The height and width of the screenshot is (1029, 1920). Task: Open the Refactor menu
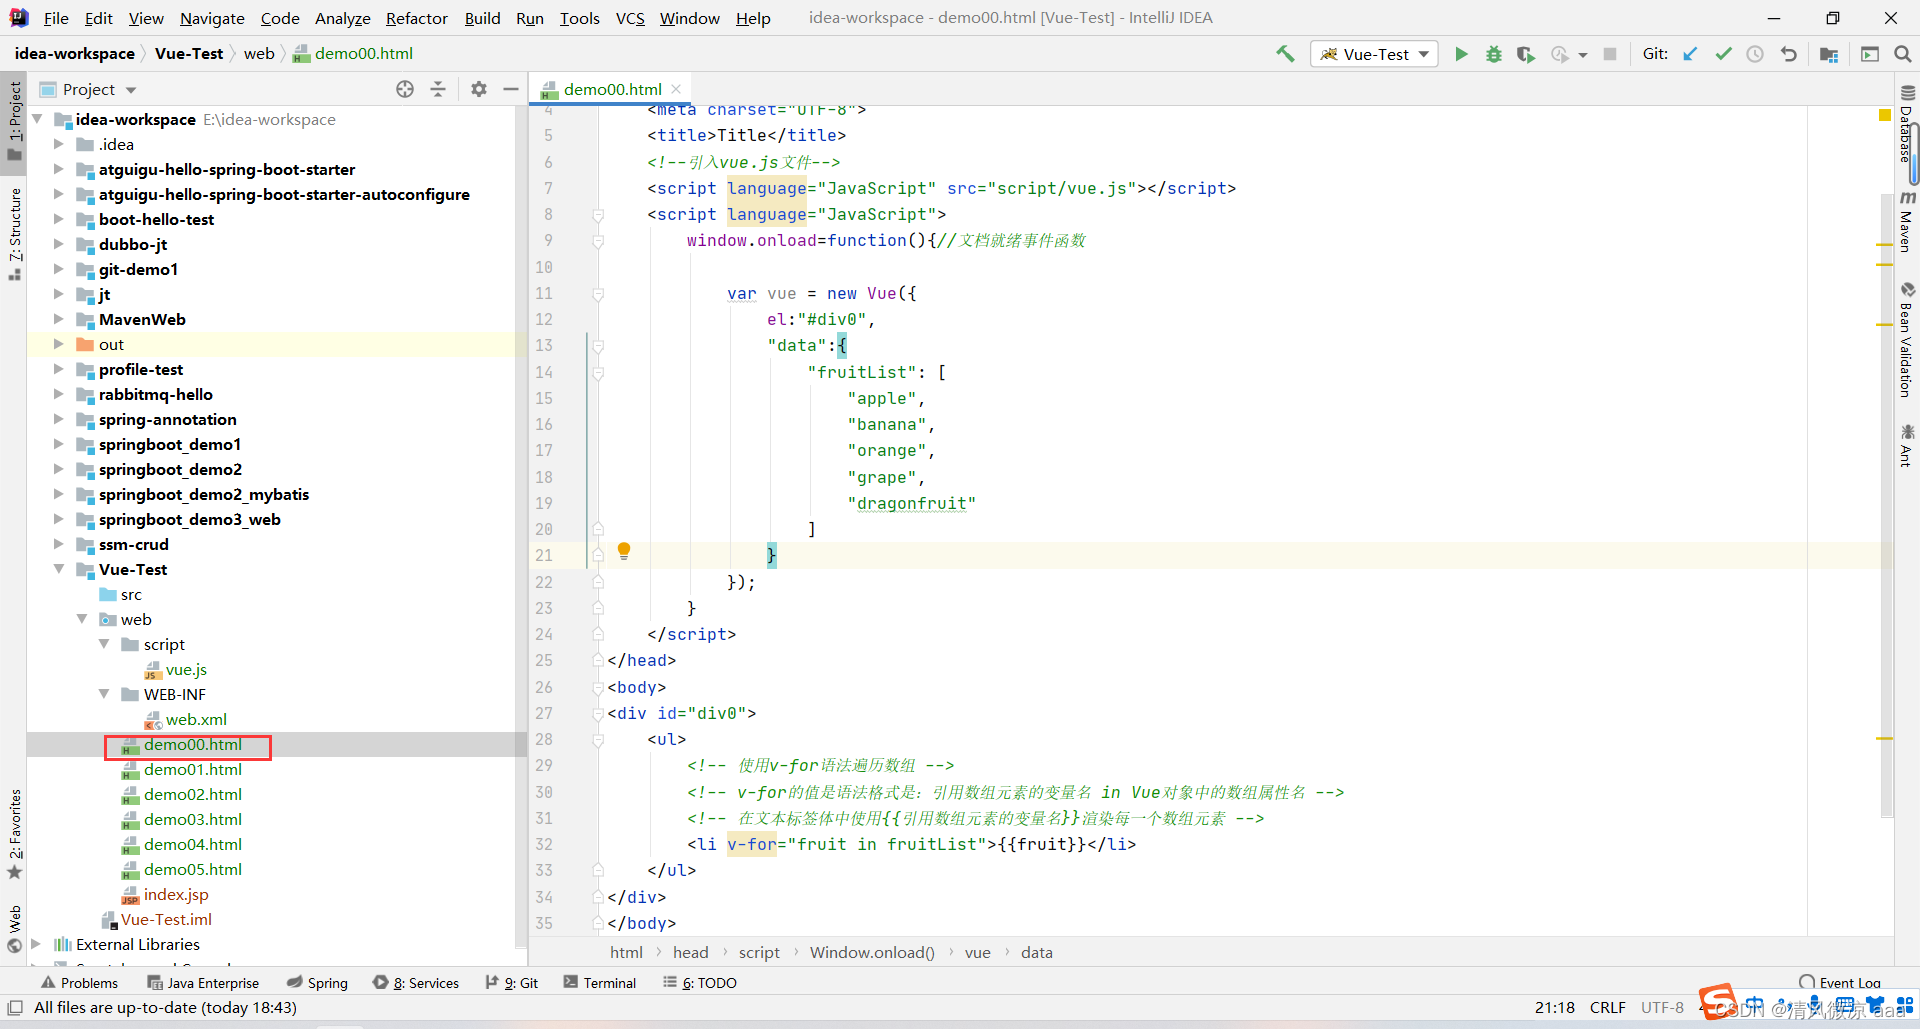(x=417, y=18)
